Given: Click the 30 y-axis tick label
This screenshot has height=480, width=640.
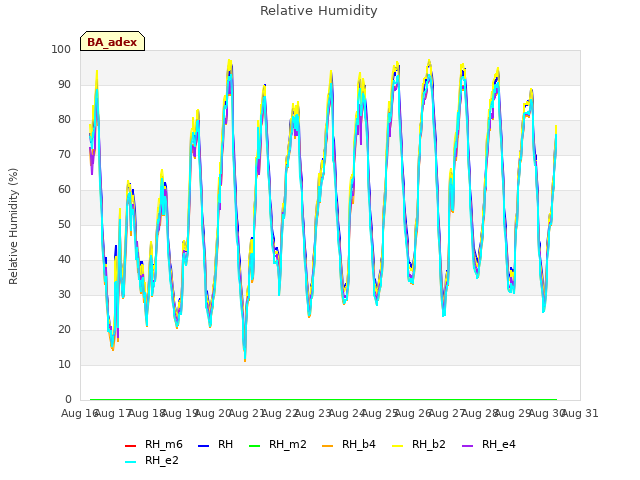Looking at the screenshot, I should point(64,294).
